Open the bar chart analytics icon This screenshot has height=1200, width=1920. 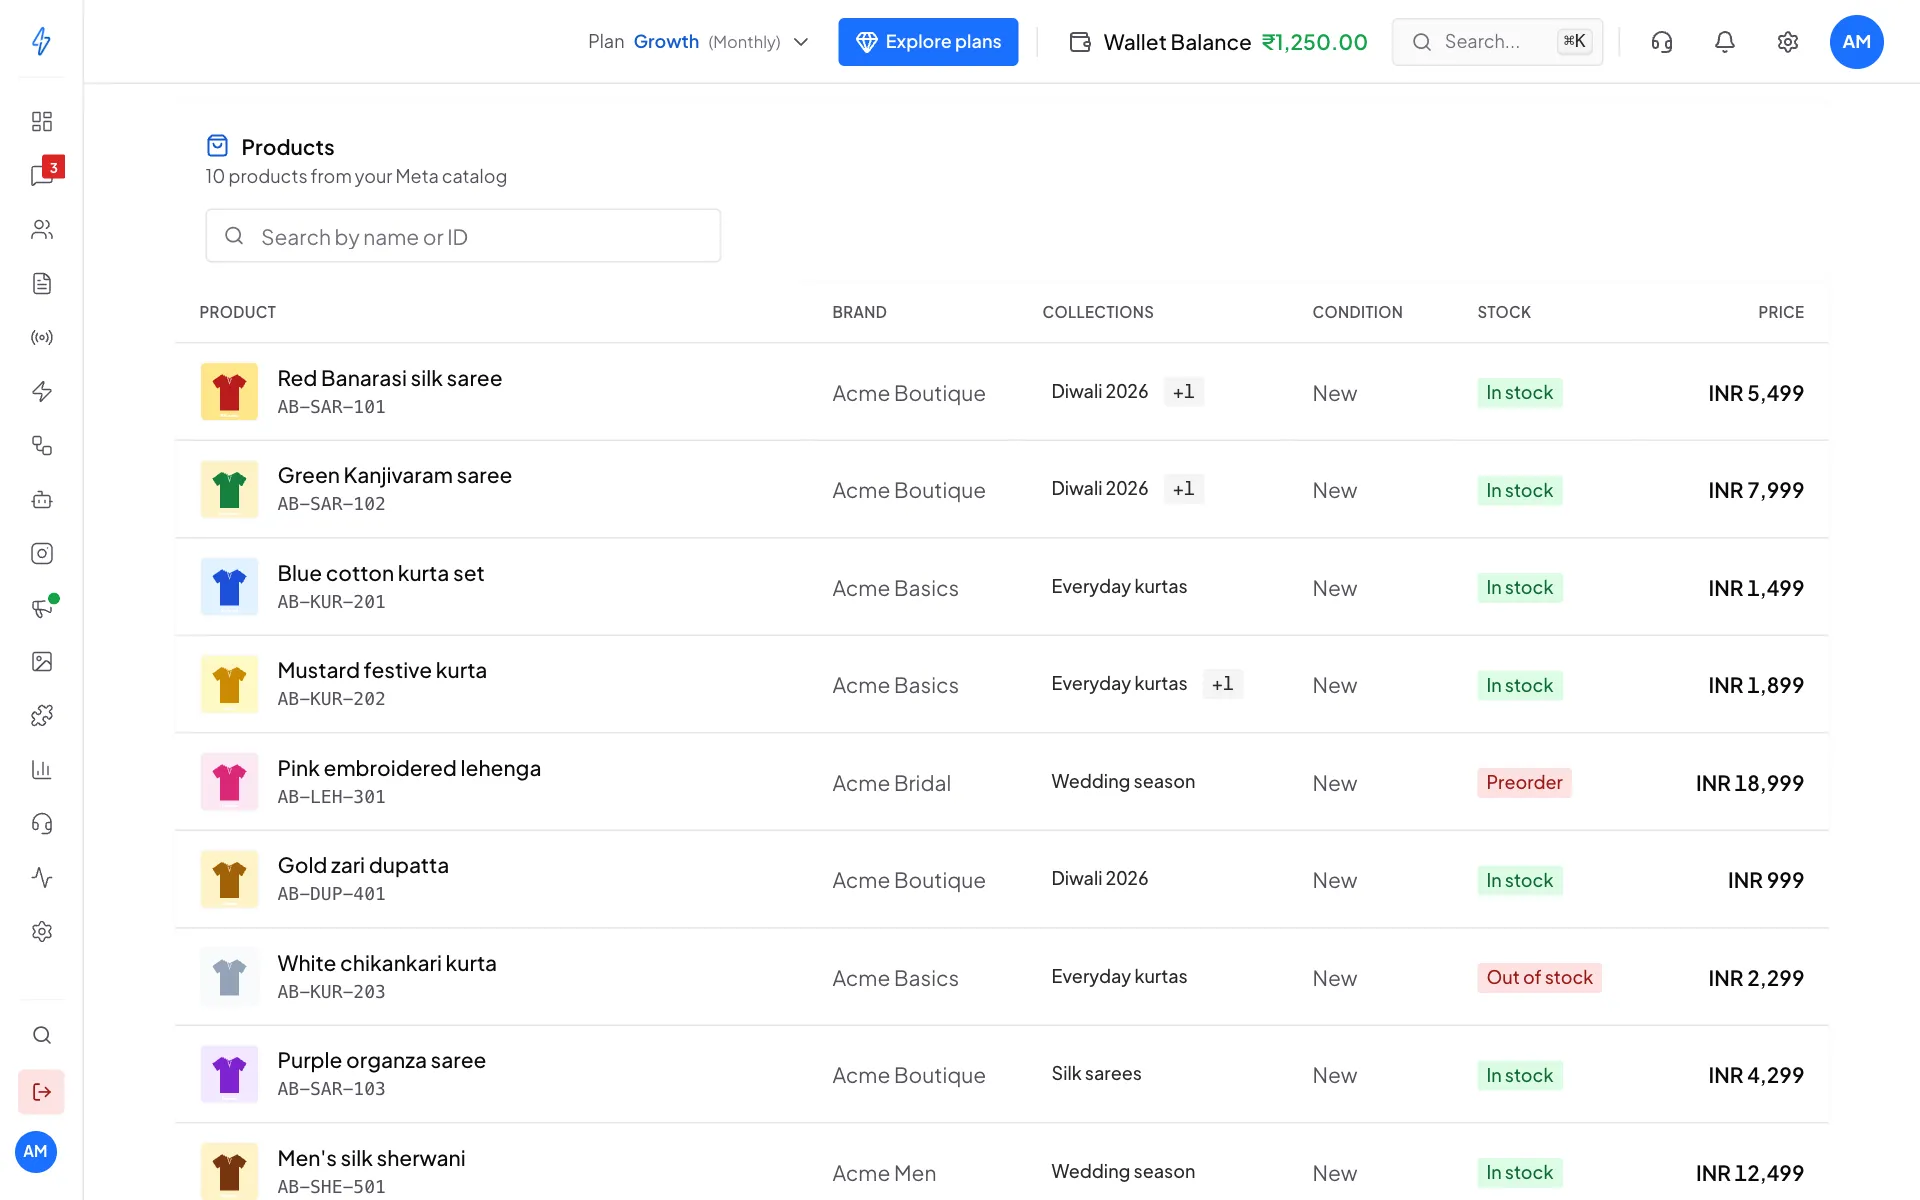point(41,769)
